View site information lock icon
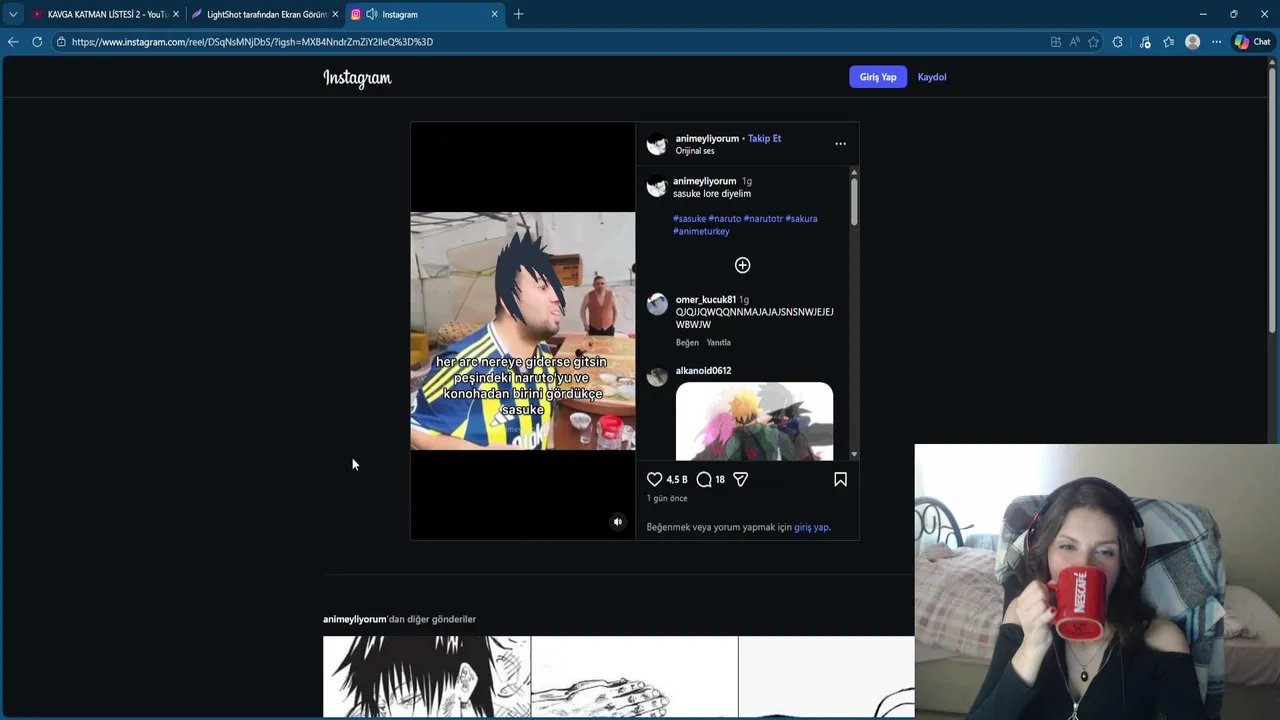Screen dimensions: 1280x720 point(61,42)
